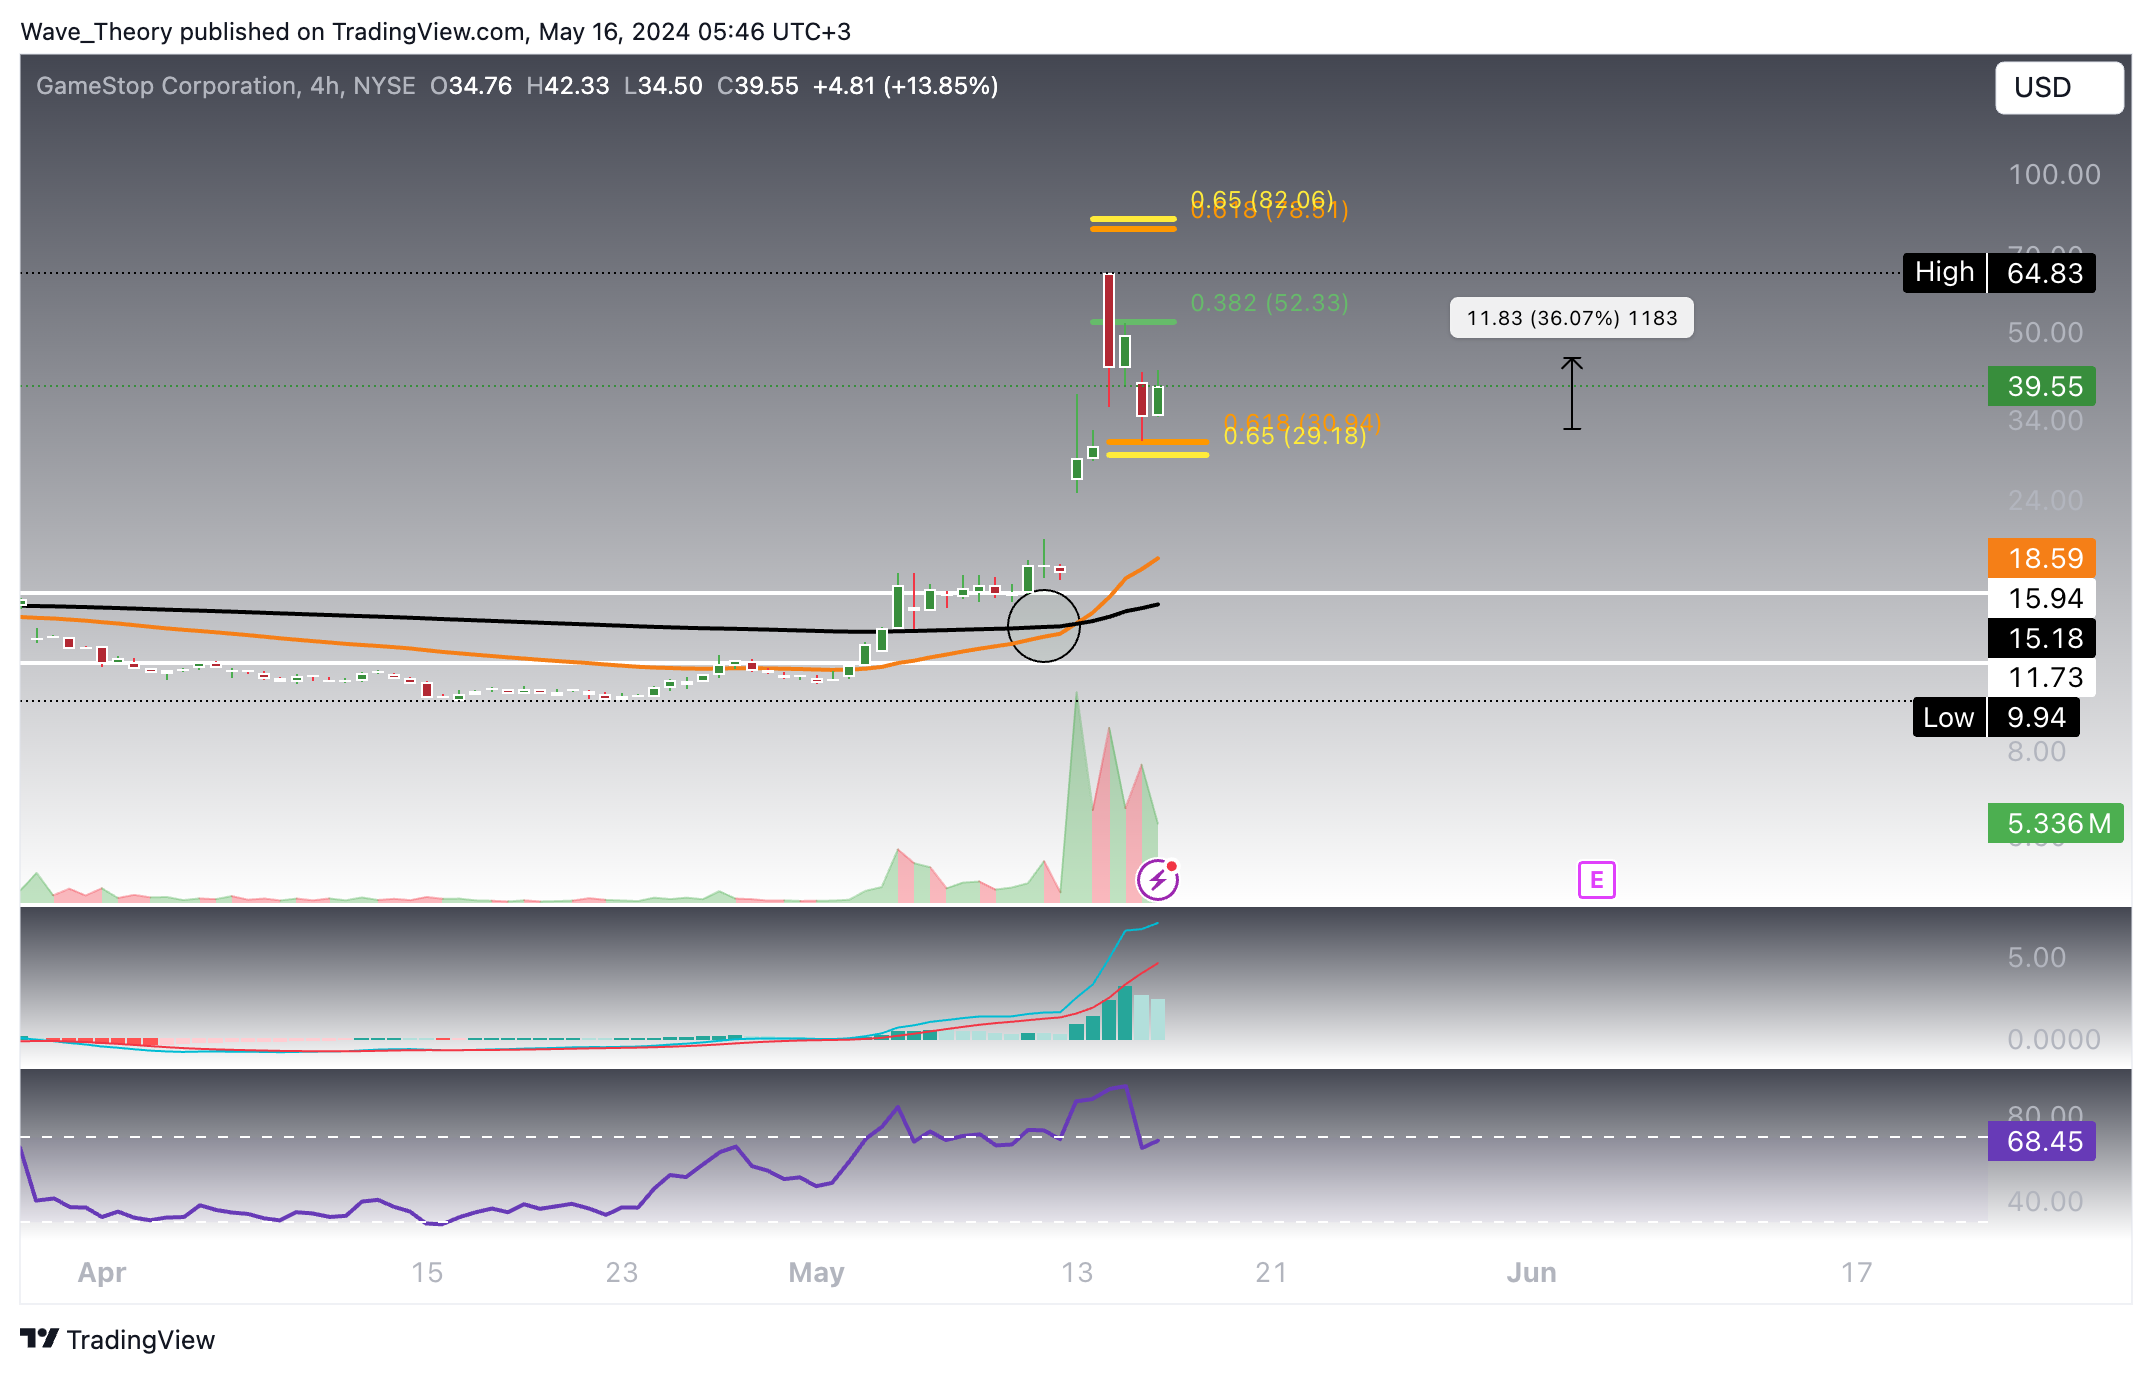This screenshot has height=1374, width=2152.
Task: Click the 13 date label on time axis
Action: [1076, 1272]
